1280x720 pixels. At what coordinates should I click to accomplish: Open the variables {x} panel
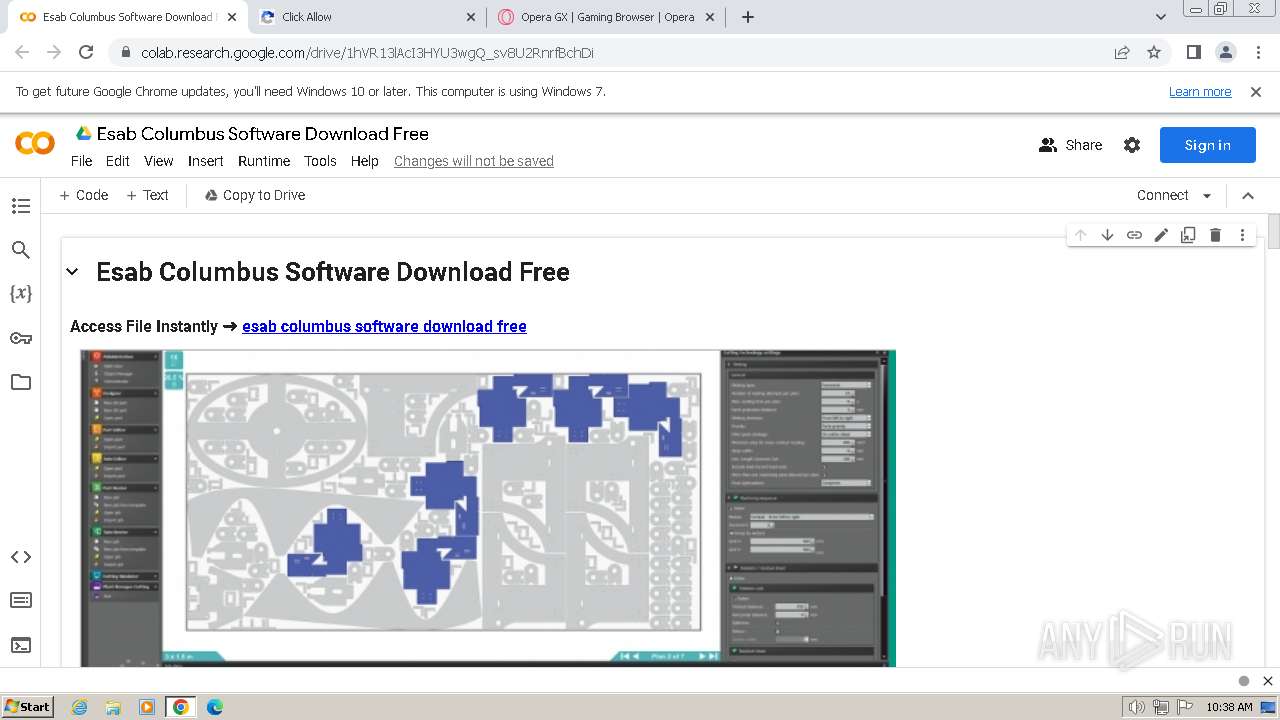tap(20, 293)
